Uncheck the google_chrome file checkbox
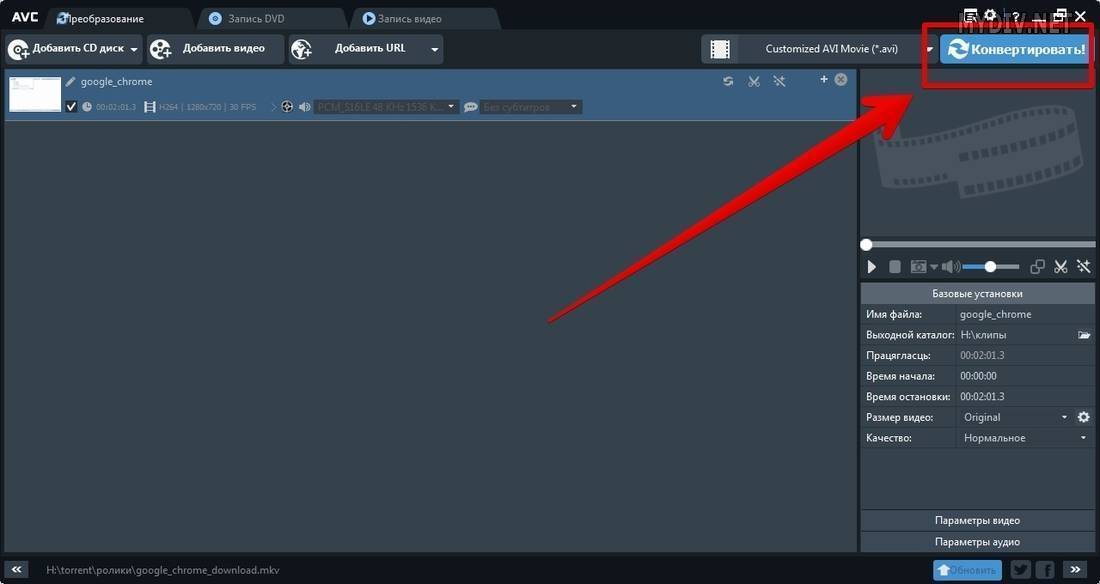Screen dimensions: 1100x584 [71, 107]
